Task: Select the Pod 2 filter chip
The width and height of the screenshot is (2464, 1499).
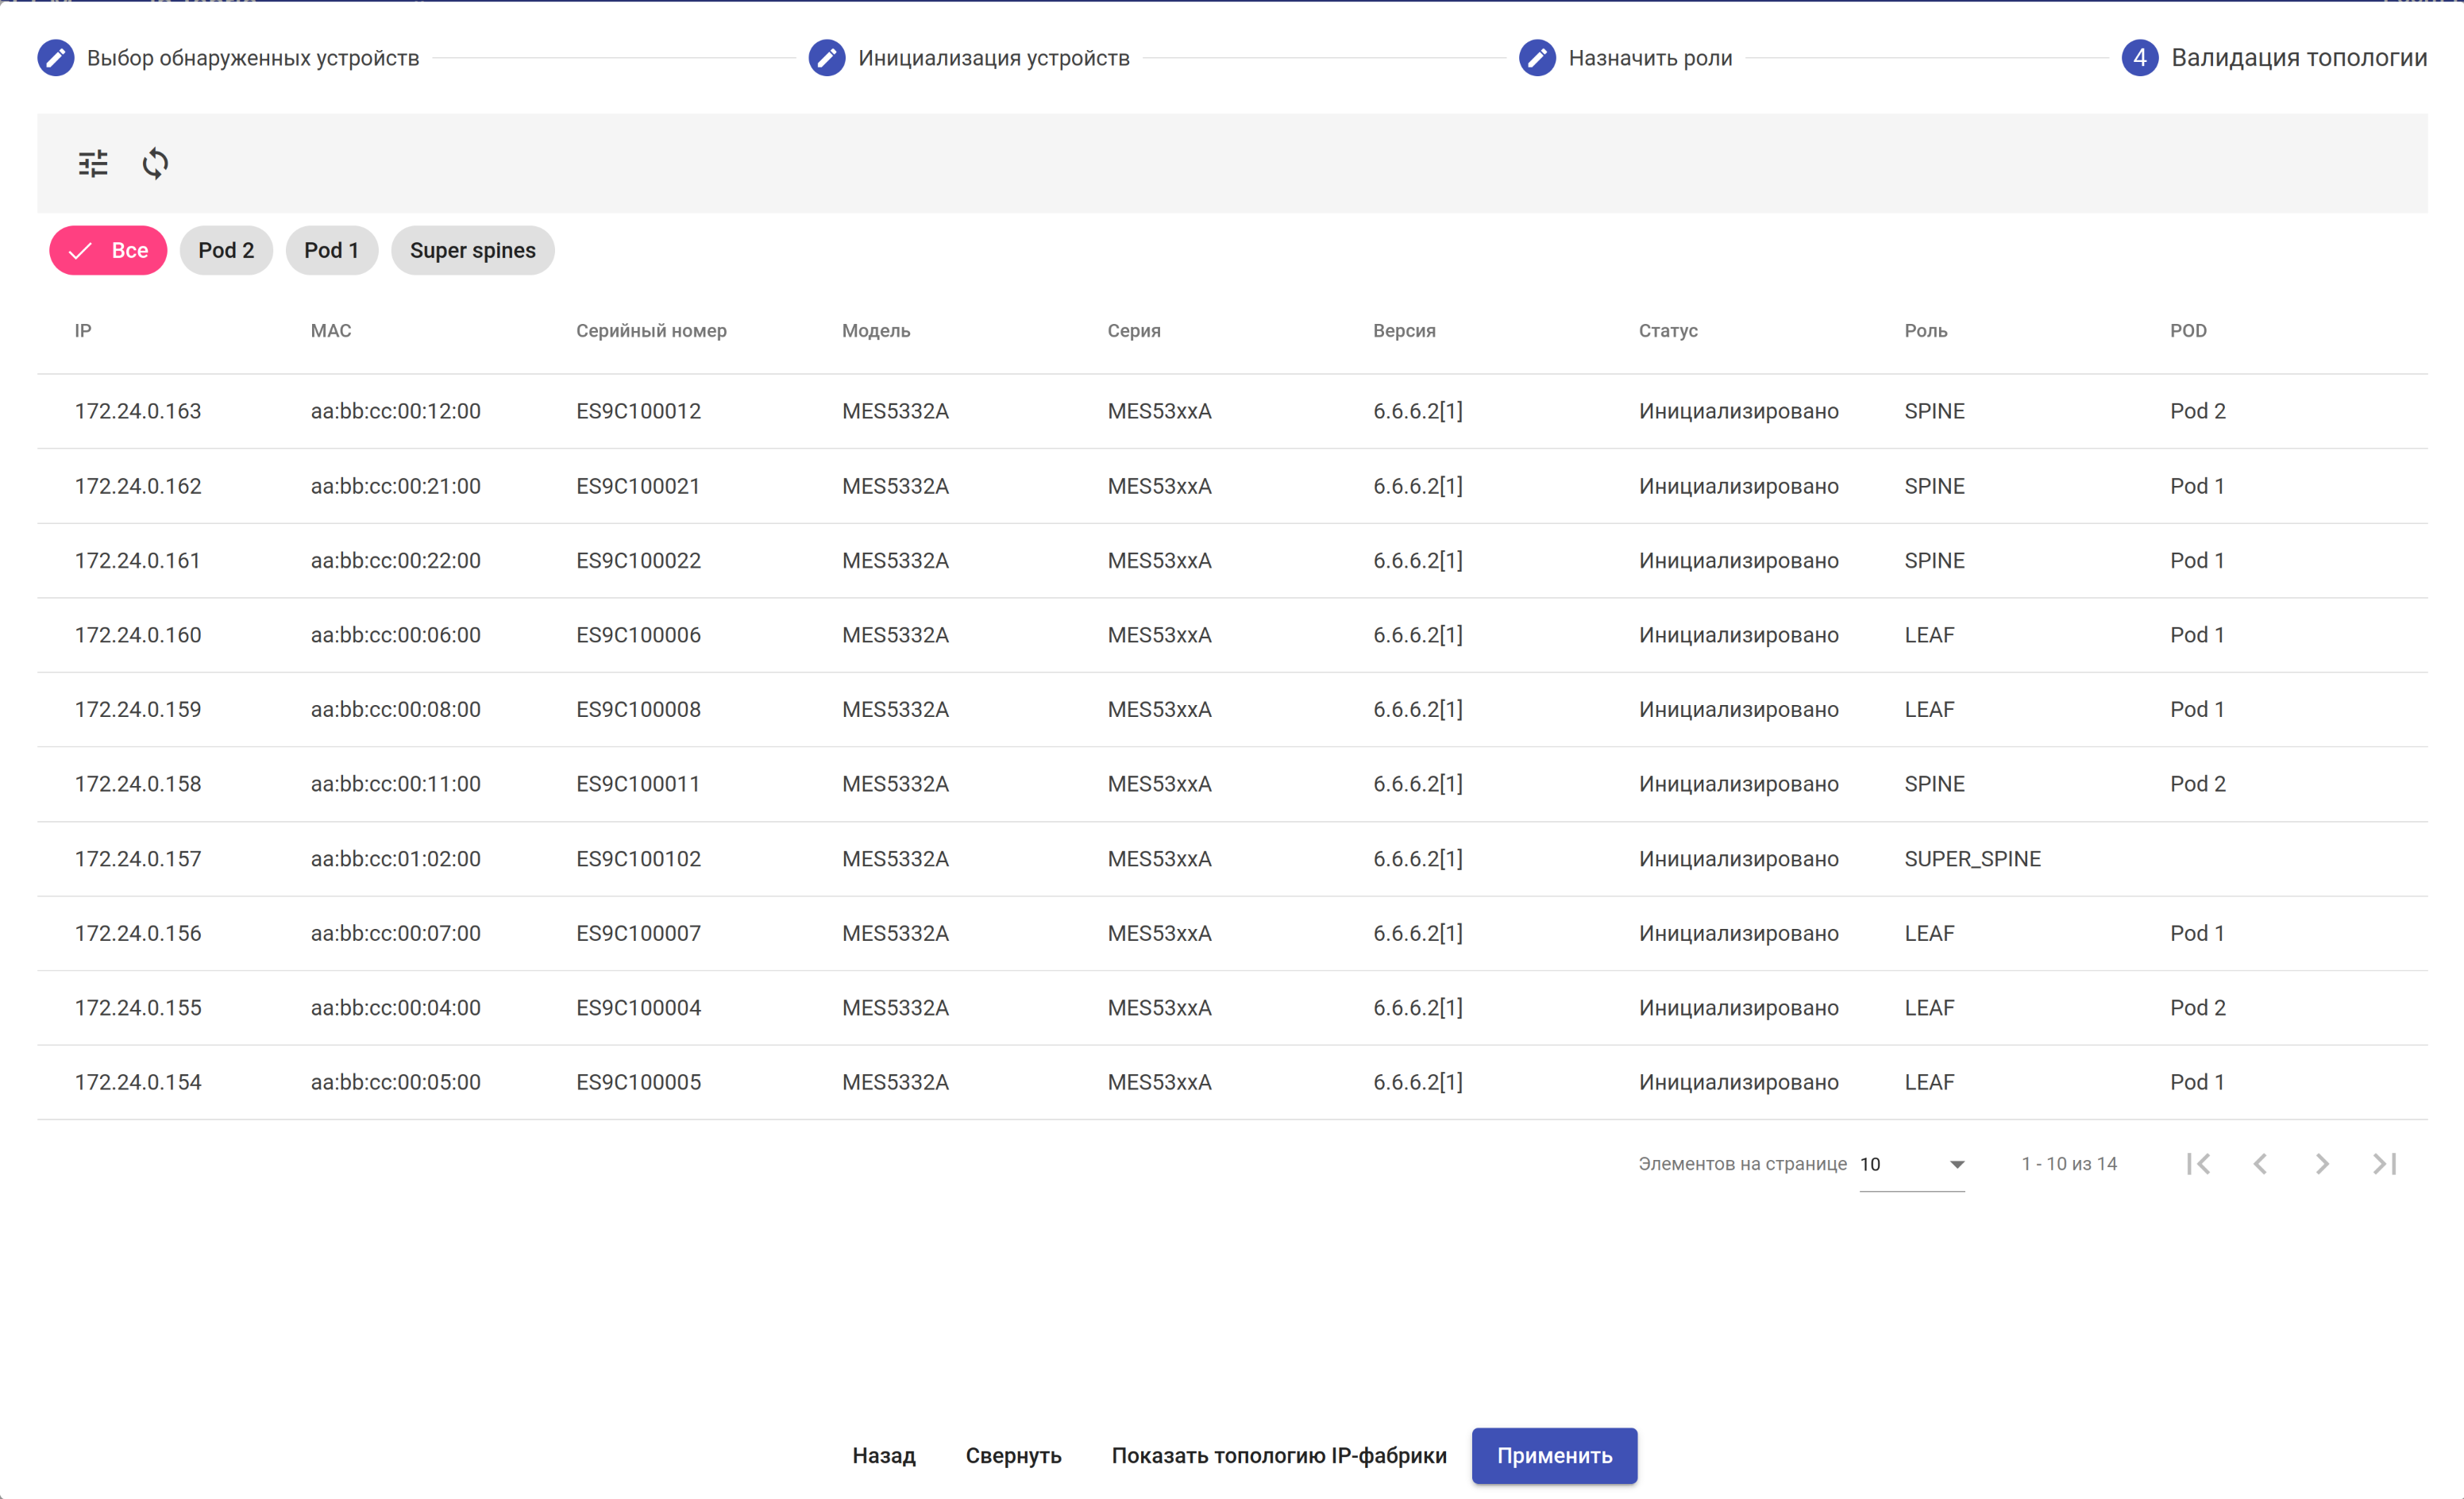Action: coord(226,250)
